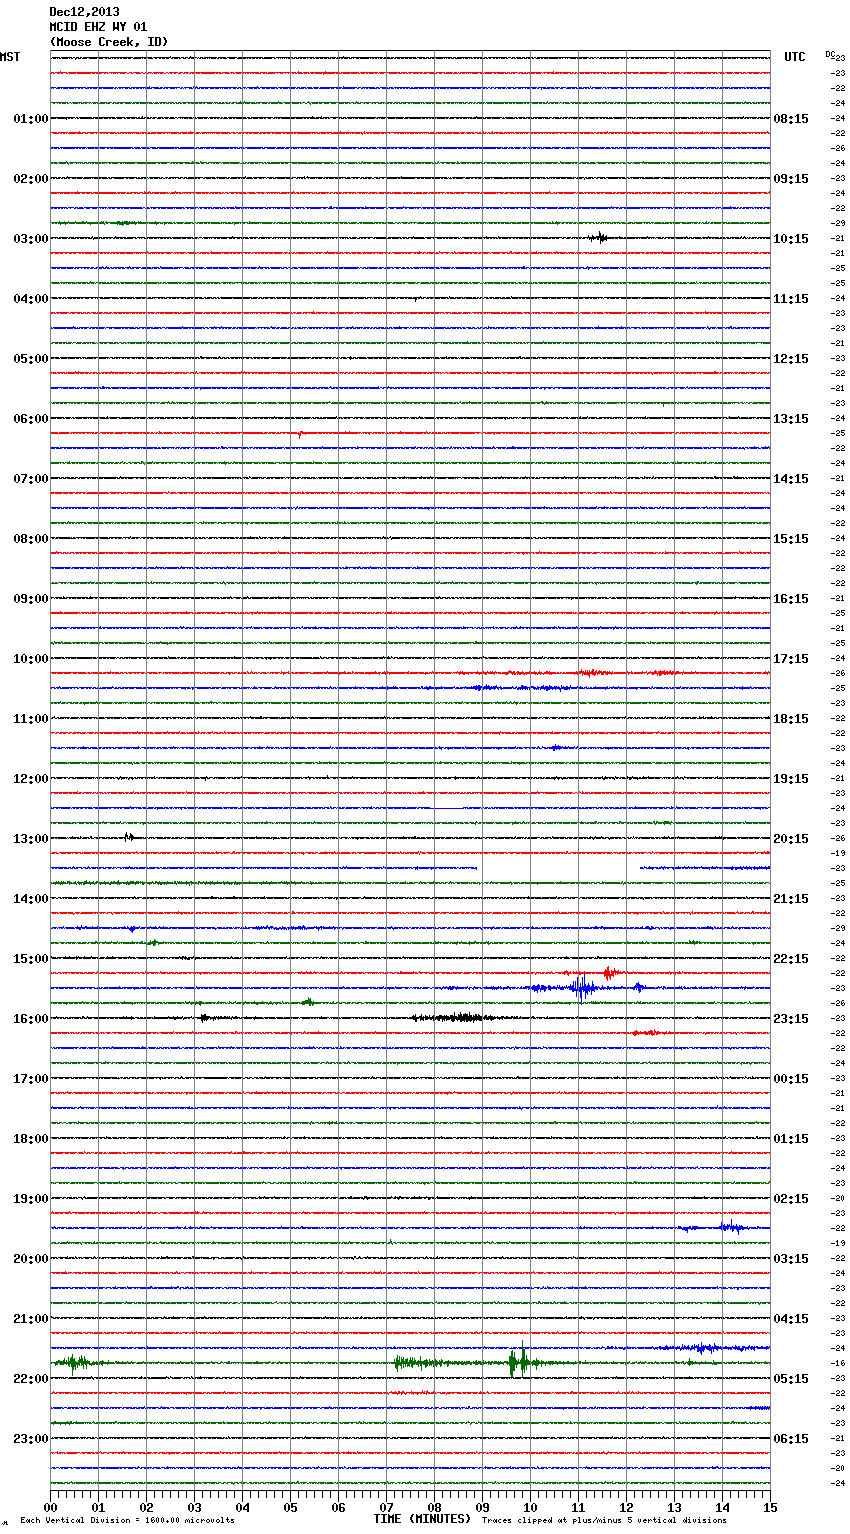This screenshot has width=850, height=1534.
Task: Click the 04:15 UTC time label
Action: [791, 1319]
